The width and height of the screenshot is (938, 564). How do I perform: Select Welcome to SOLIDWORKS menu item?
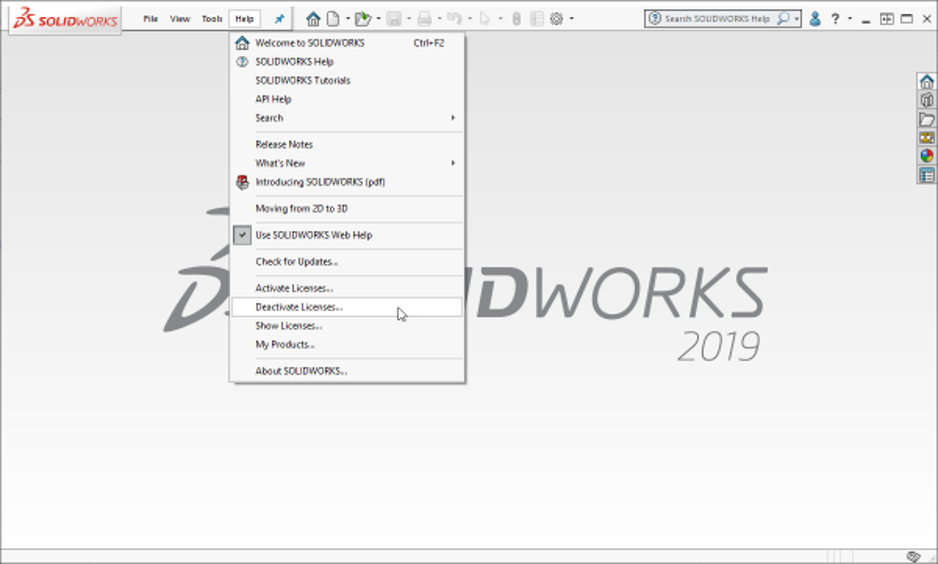[x=347, y=43]
